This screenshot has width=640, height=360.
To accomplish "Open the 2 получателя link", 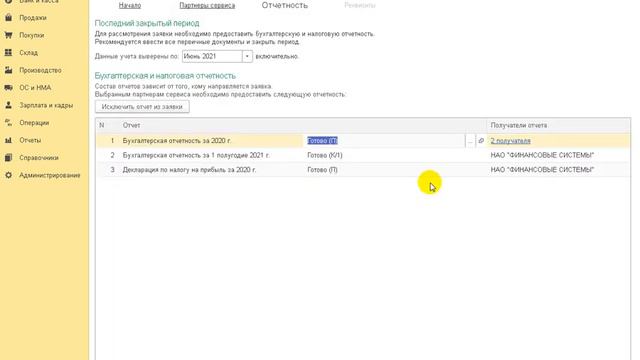I will pos(510,141).
